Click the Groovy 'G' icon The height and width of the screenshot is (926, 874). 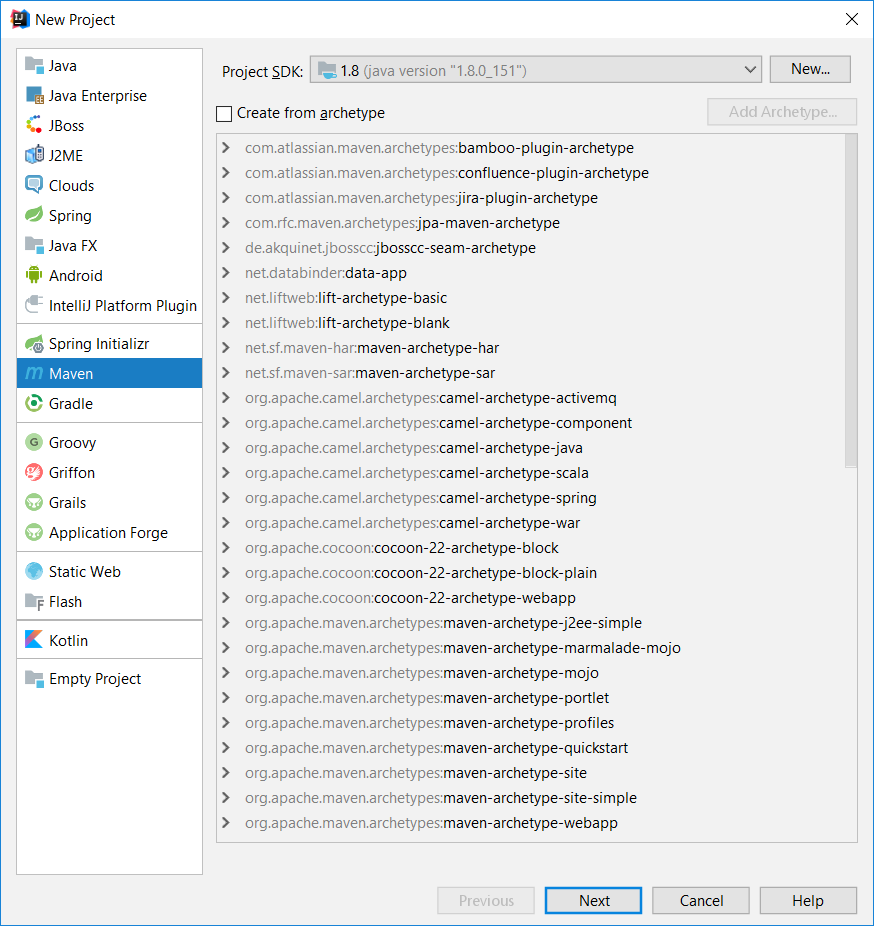click(34, 442)
